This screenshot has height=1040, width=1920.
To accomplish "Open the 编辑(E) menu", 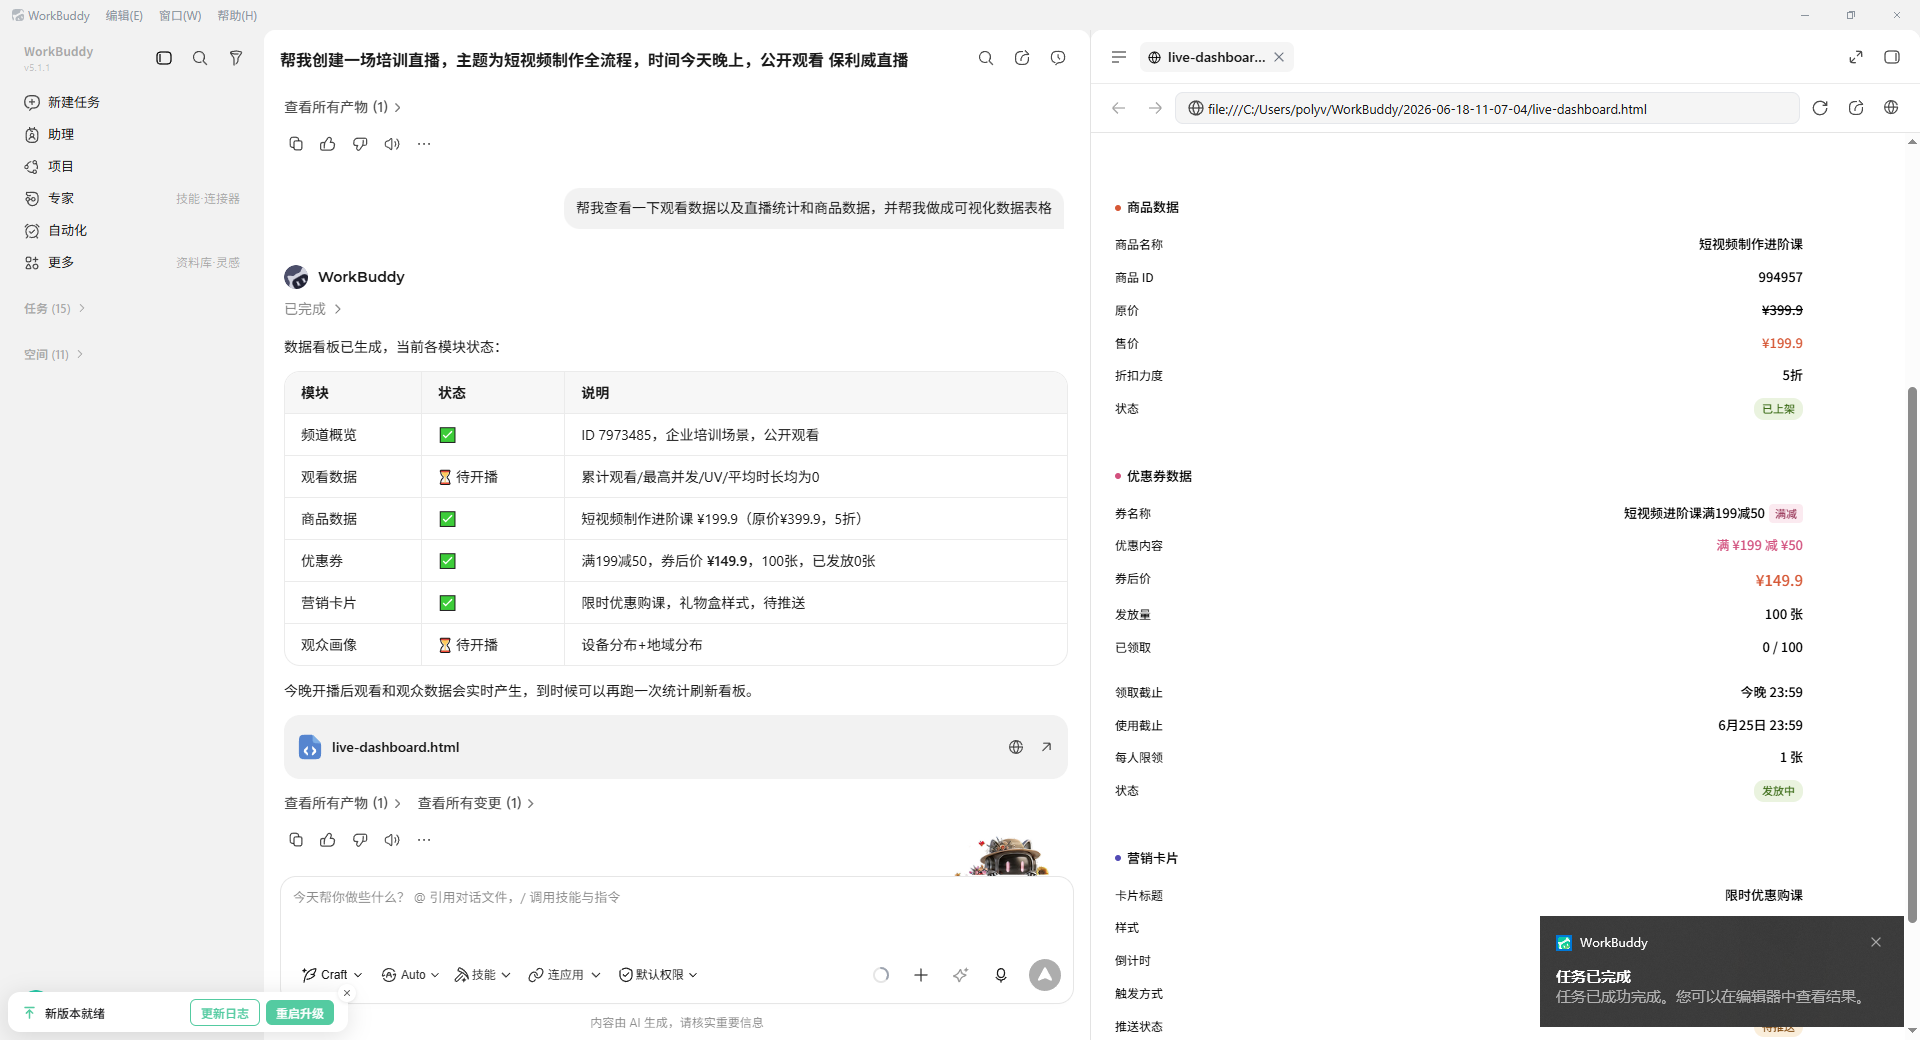I will point(124,15).
